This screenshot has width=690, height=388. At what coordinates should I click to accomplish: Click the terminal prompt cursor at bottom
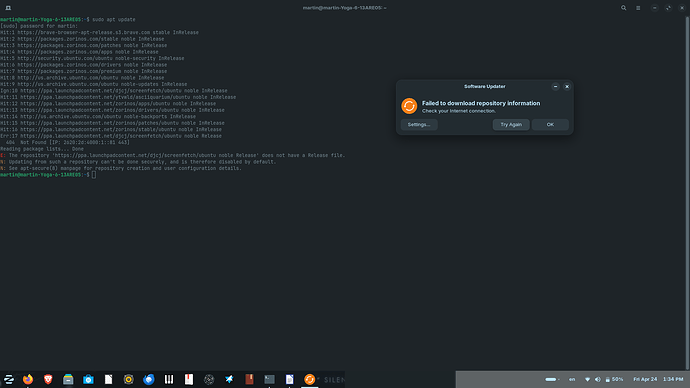pyautogui.click(x=94, y=175)
